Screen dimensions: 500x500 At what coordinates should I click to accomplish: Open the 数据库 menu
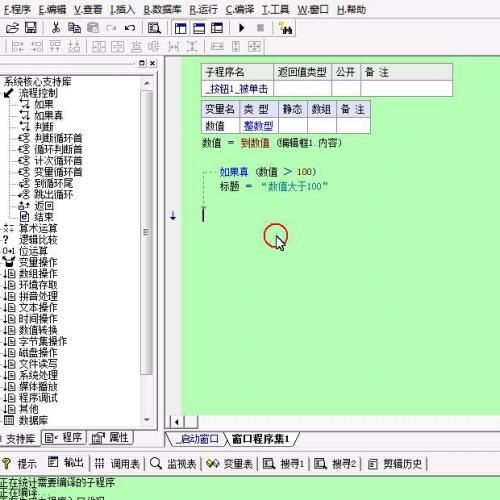pyautogui.click(x=162, y=10)
